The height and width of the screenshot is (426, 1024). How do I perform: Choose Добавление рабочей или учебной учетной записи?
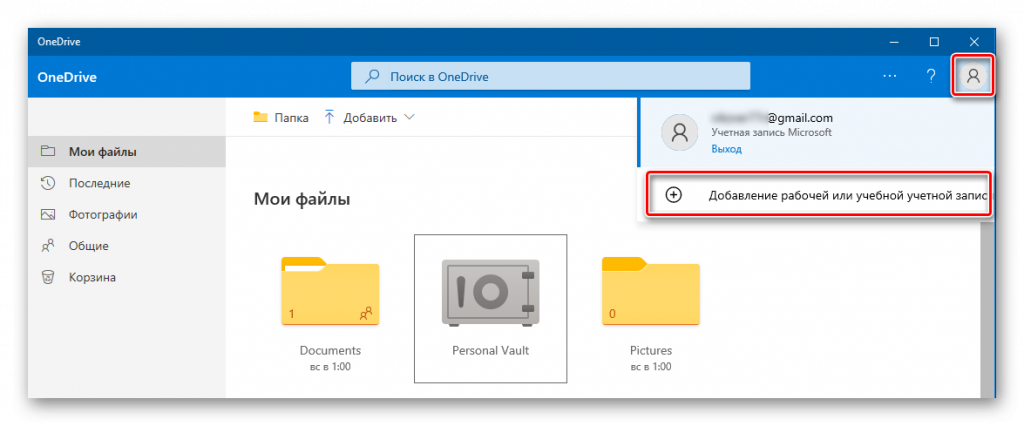[845, 195]
